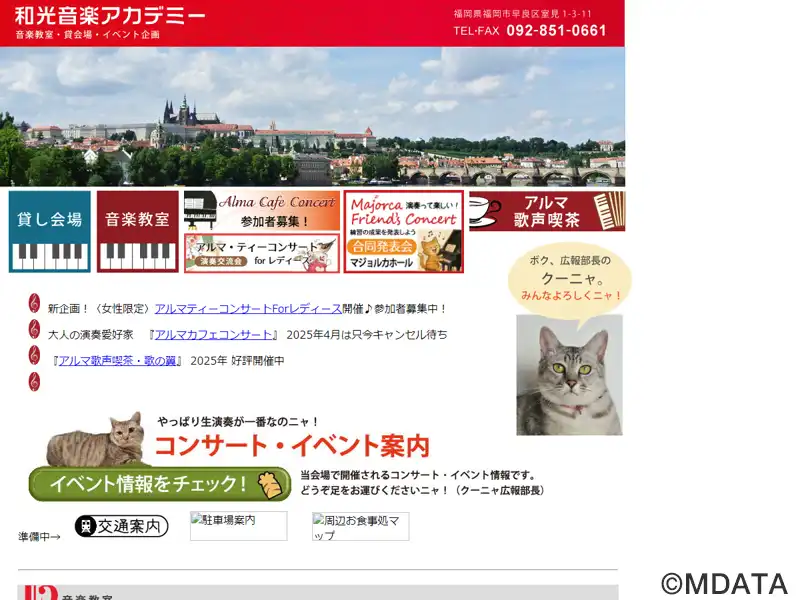Follow the アルマ歌声喫茶・歌の翼 link
Image resolution: width=800 pixels, height=600 pixels.
117,361
